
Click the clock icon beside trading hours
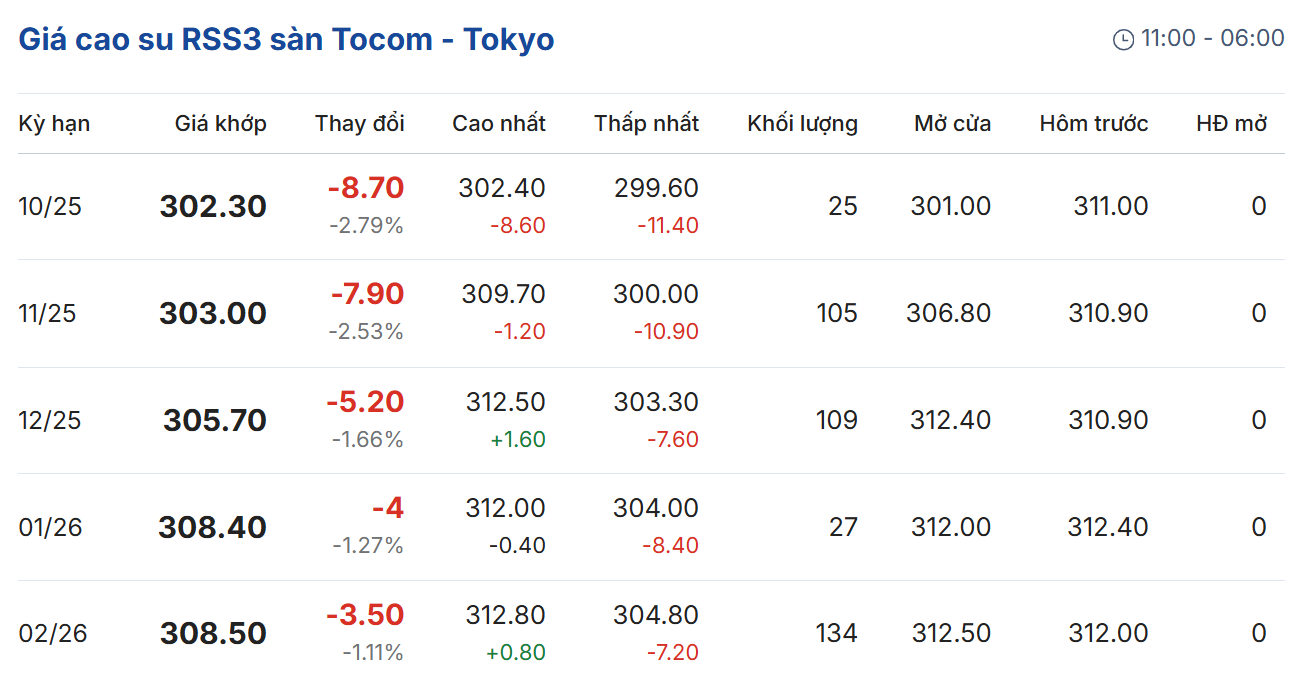pyautogui.click(x=1123, y=39)
